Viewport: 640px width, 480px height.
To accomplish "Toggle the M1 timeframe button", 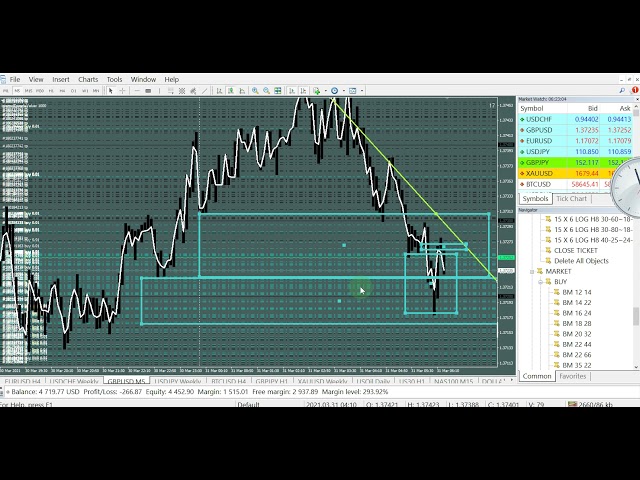I will point(6,90).
